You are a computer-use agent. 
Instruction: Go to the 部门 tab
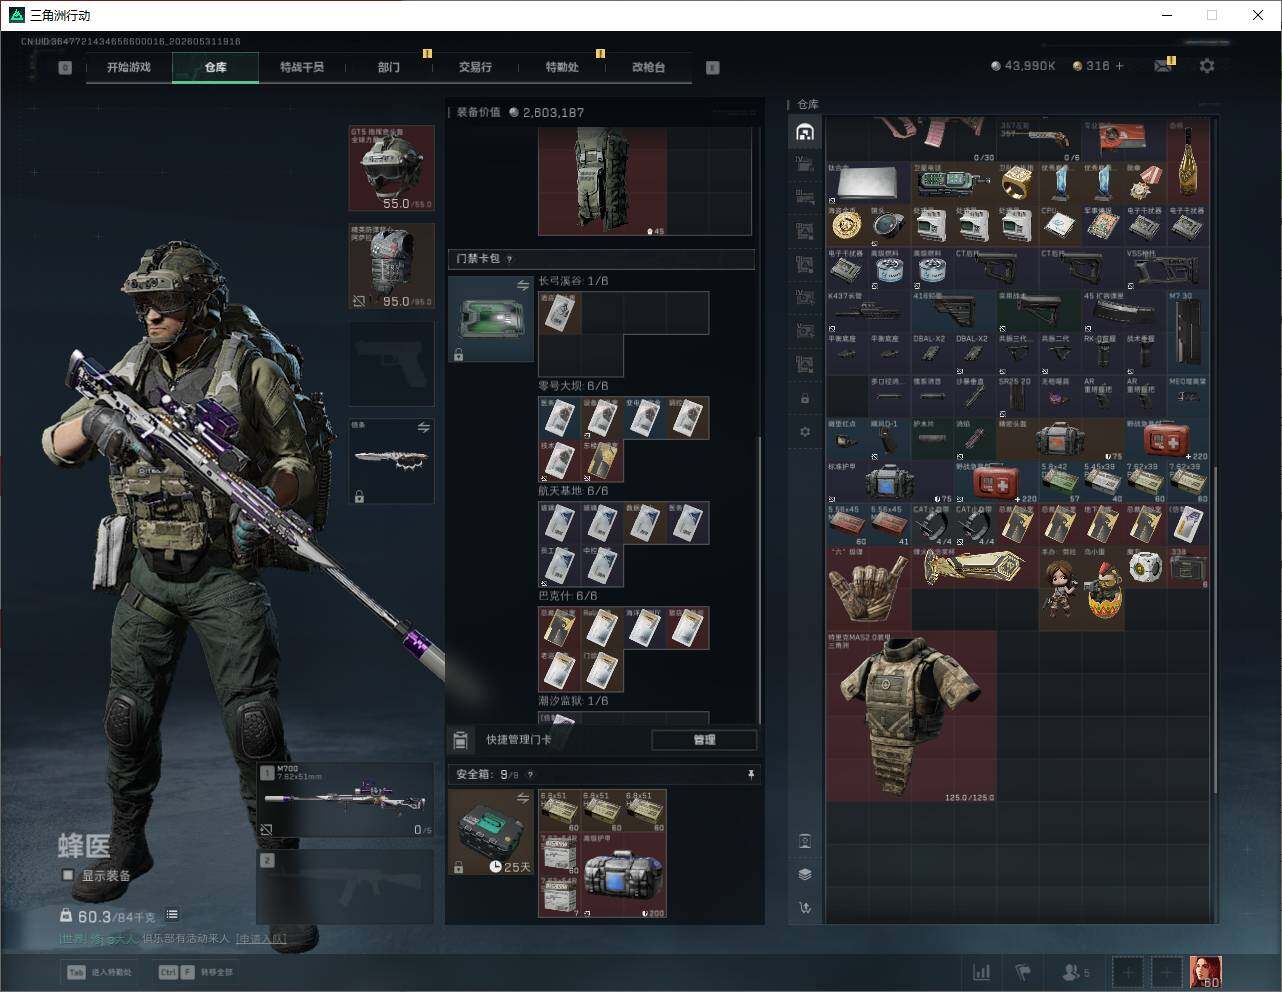(x=389, y=67)
